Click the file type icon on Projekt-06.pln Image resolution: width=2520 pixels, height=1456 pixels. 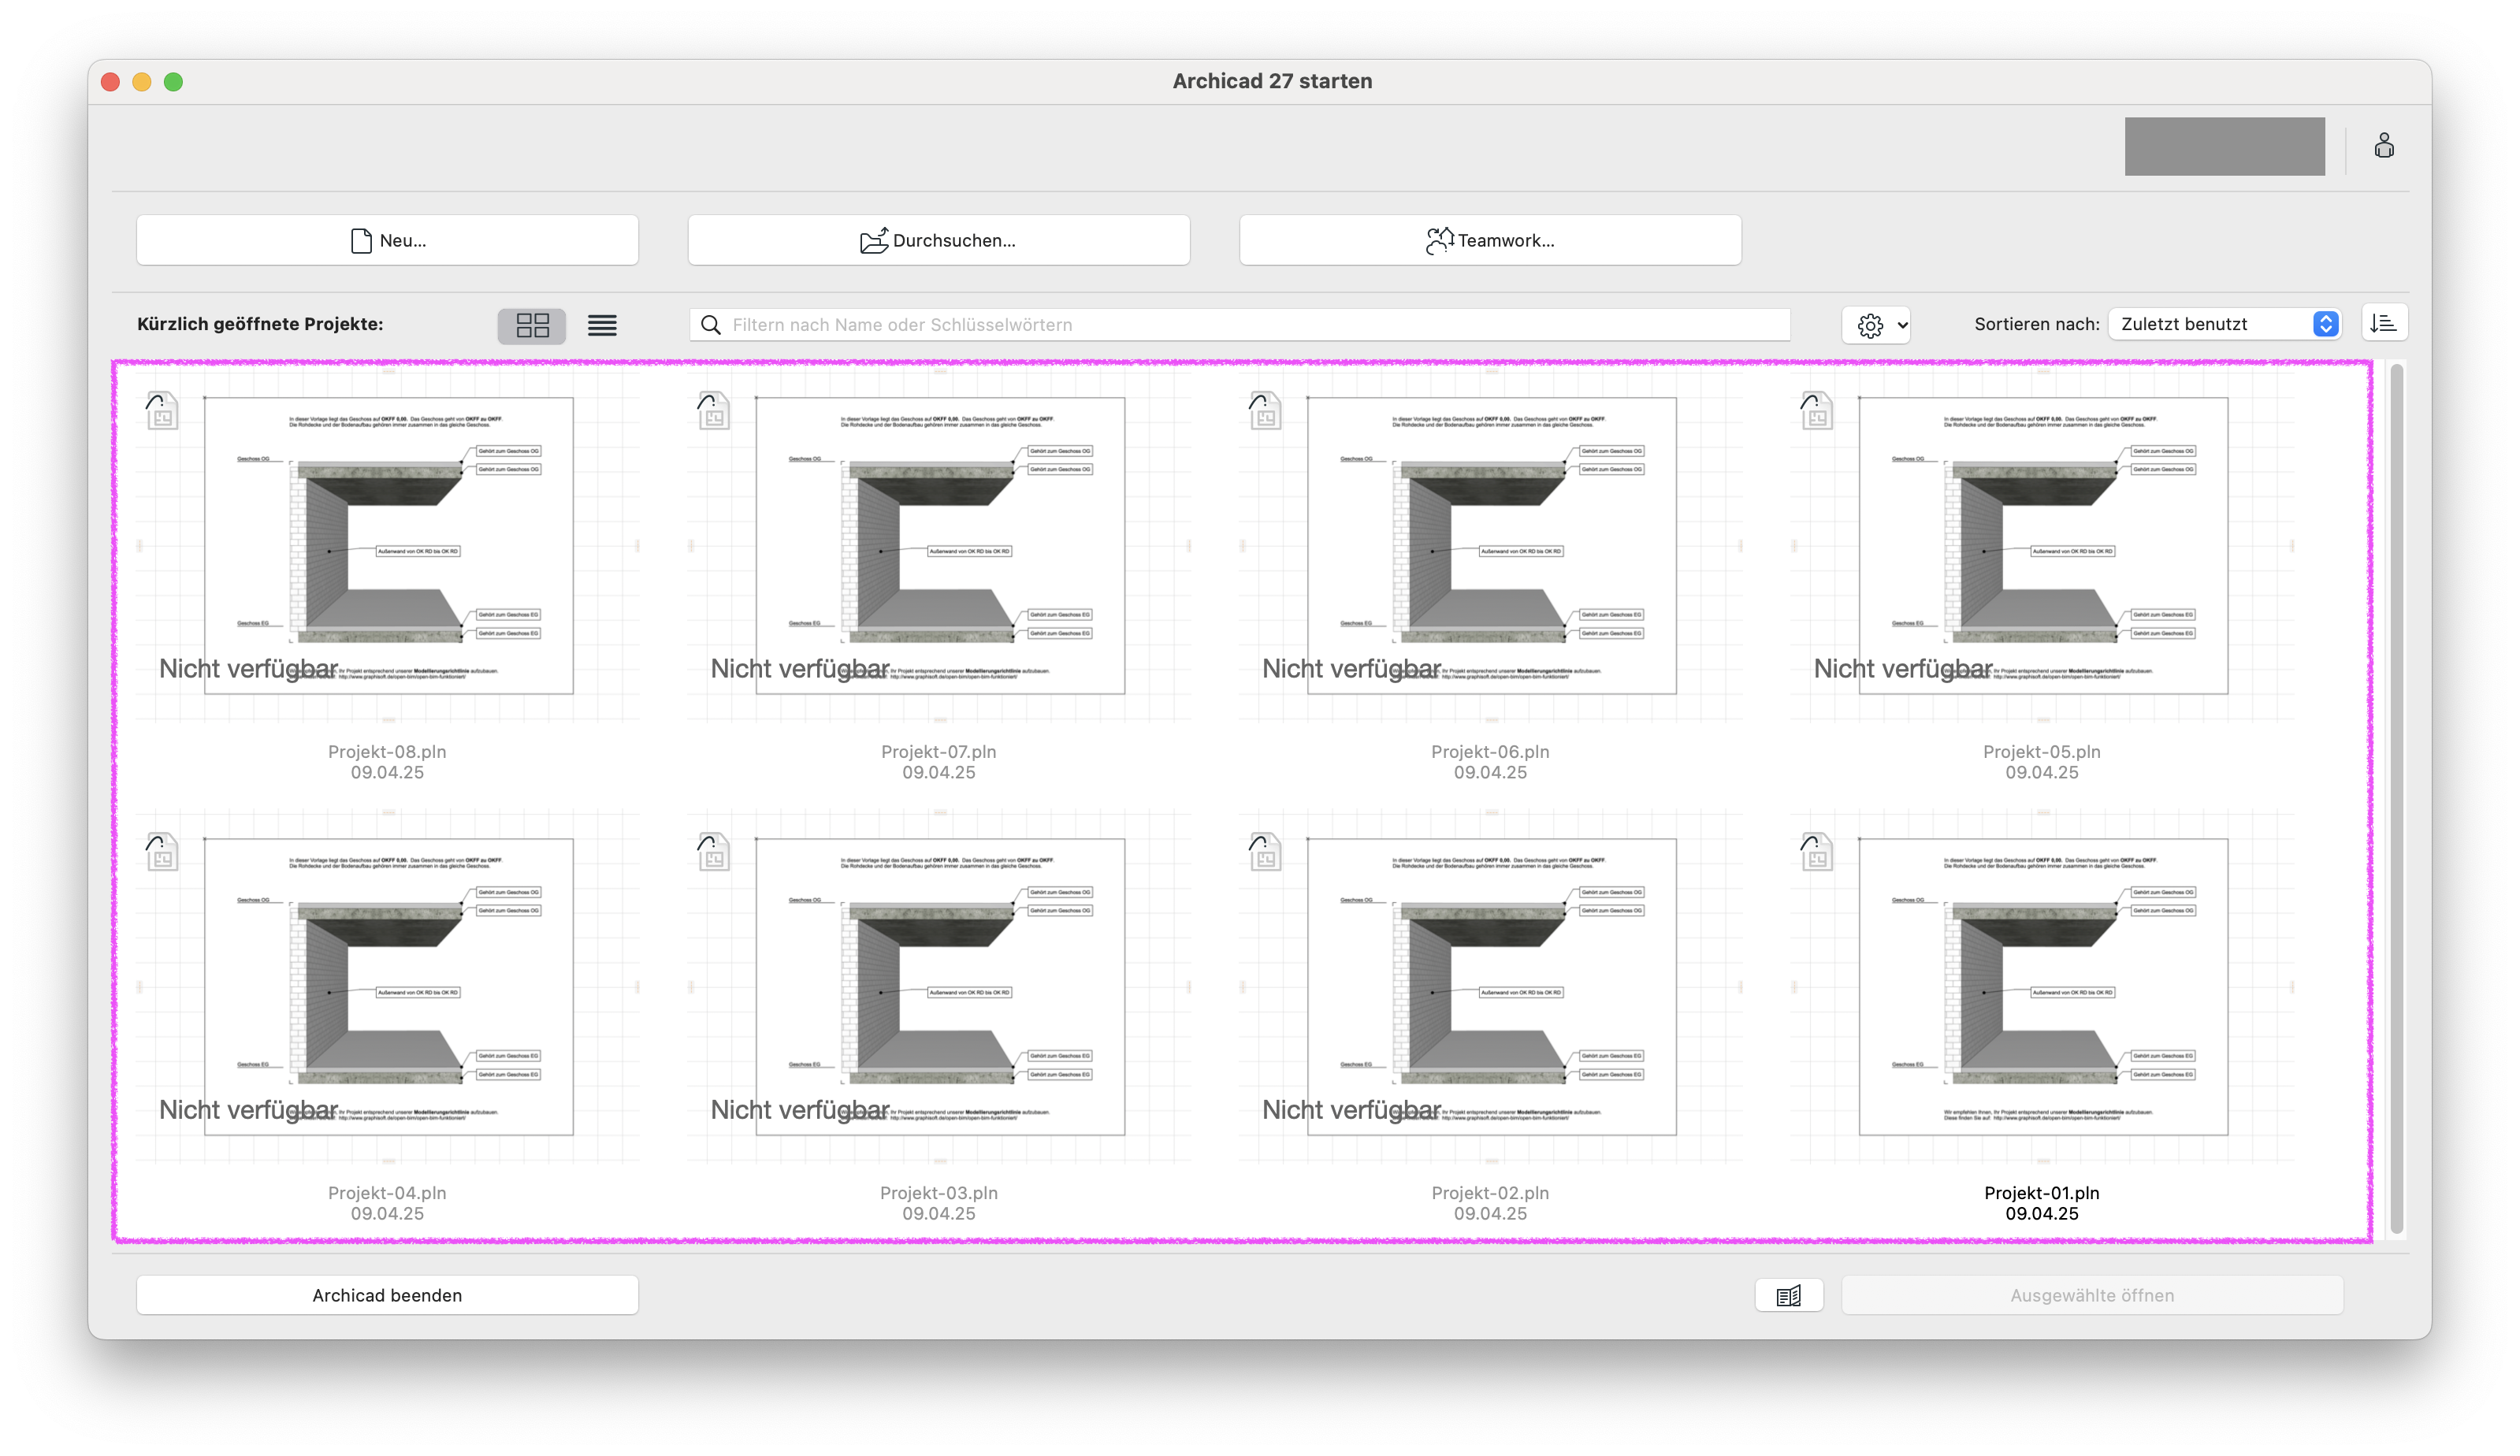coord(1265,410)
